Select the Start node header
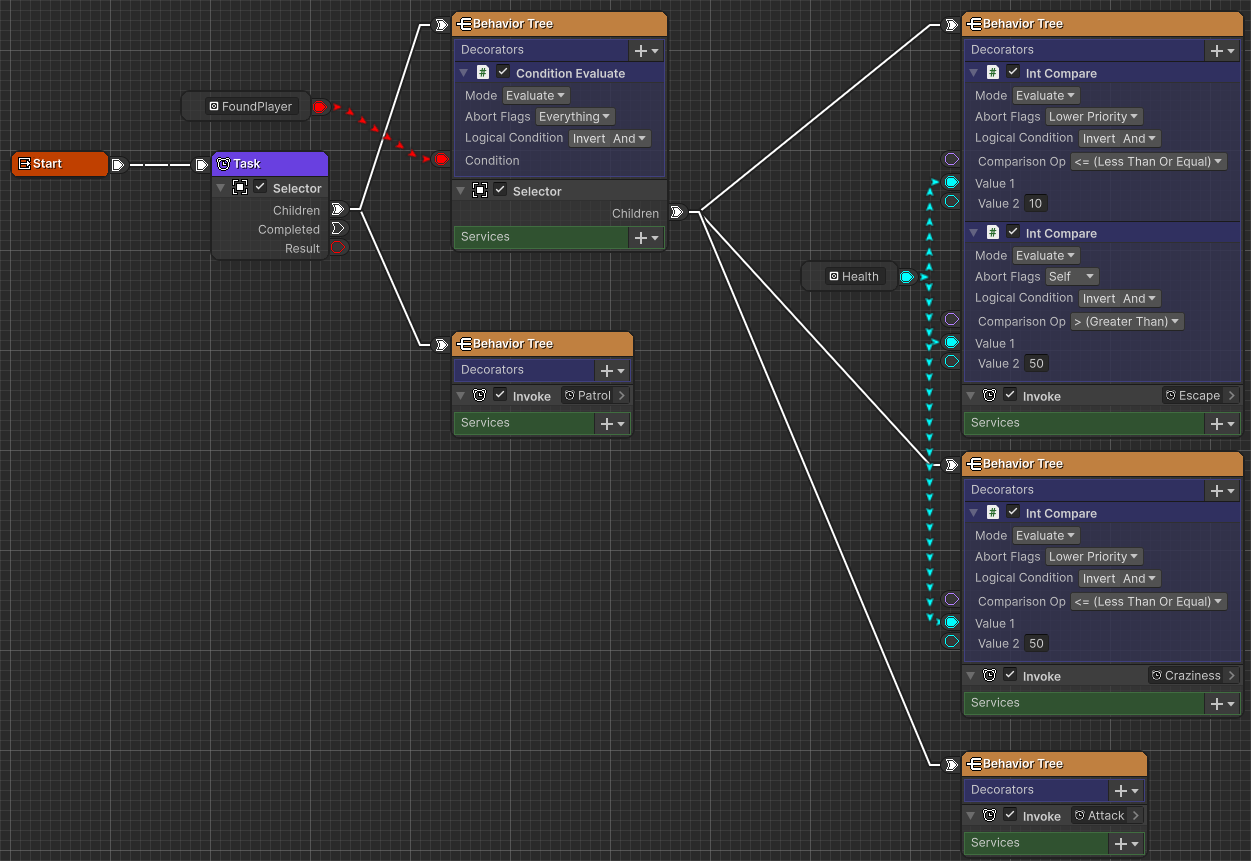 point(59,164)
